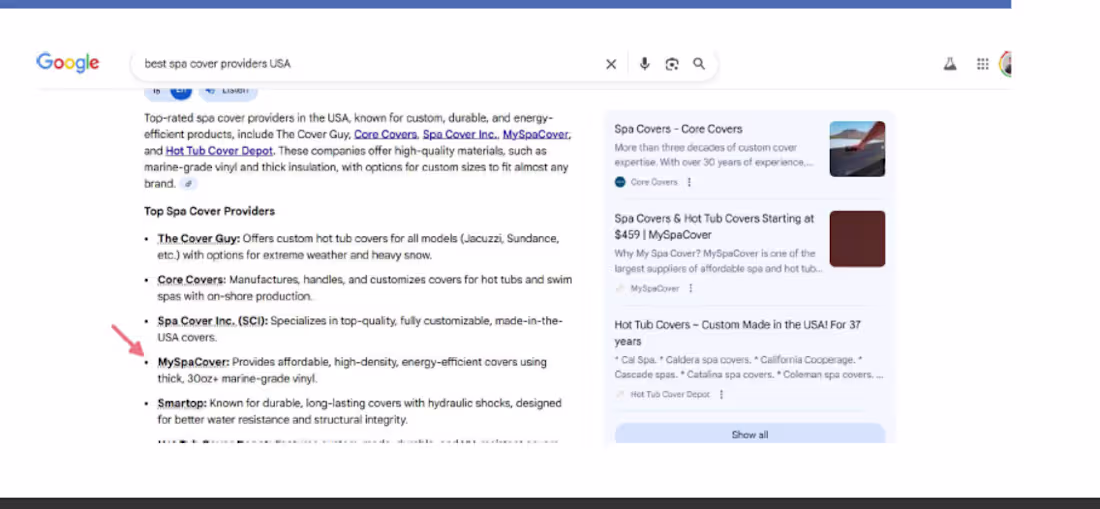Open Google Lens image search icon
The width and height of the screenshot is (1100, 509).
point(672,64)
